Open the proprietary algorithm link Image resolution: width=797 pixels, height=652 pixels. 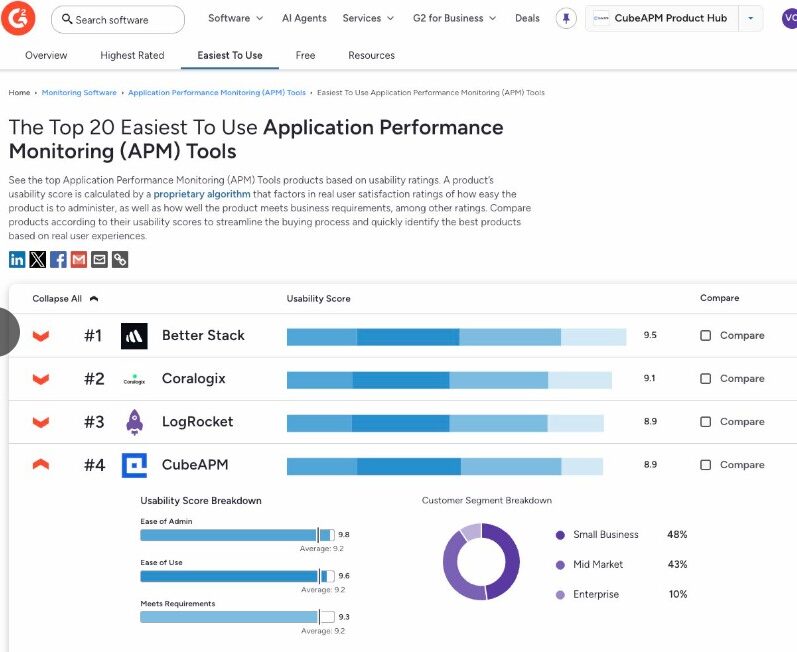[202, 194]
